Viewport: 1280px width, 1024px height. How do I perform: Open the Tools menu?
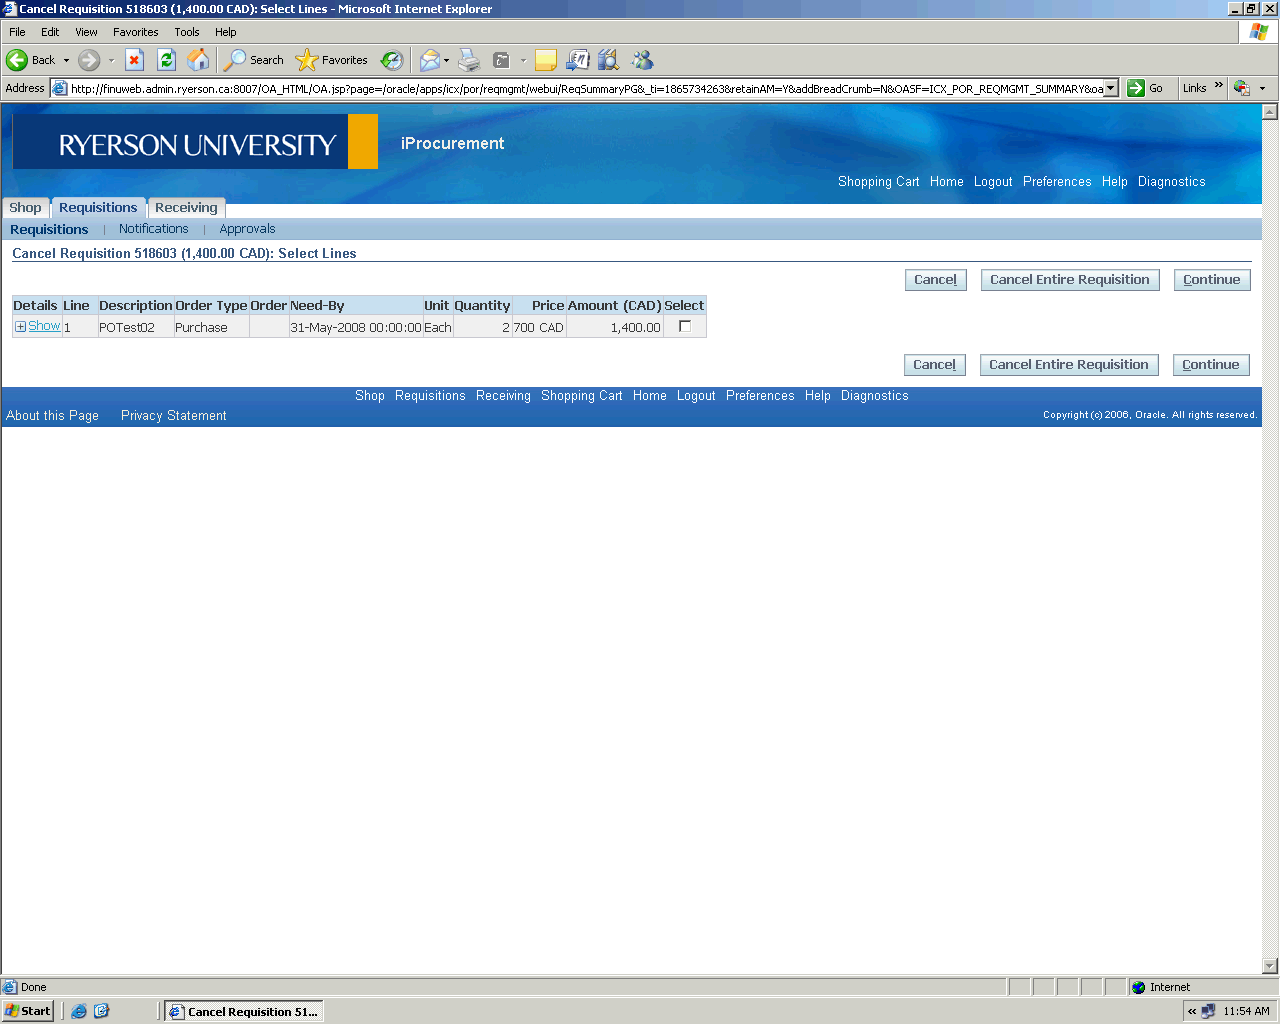point(187,32)
